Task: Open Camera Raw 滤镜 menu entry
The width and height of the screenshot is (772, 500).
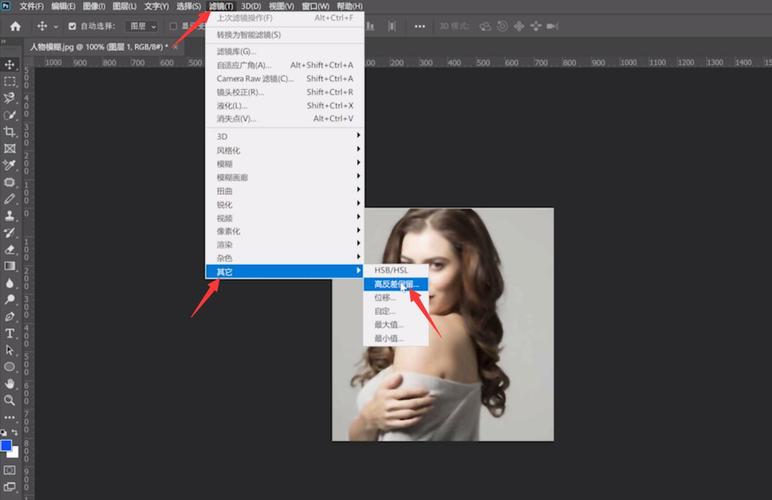Action: coord(255,78)
